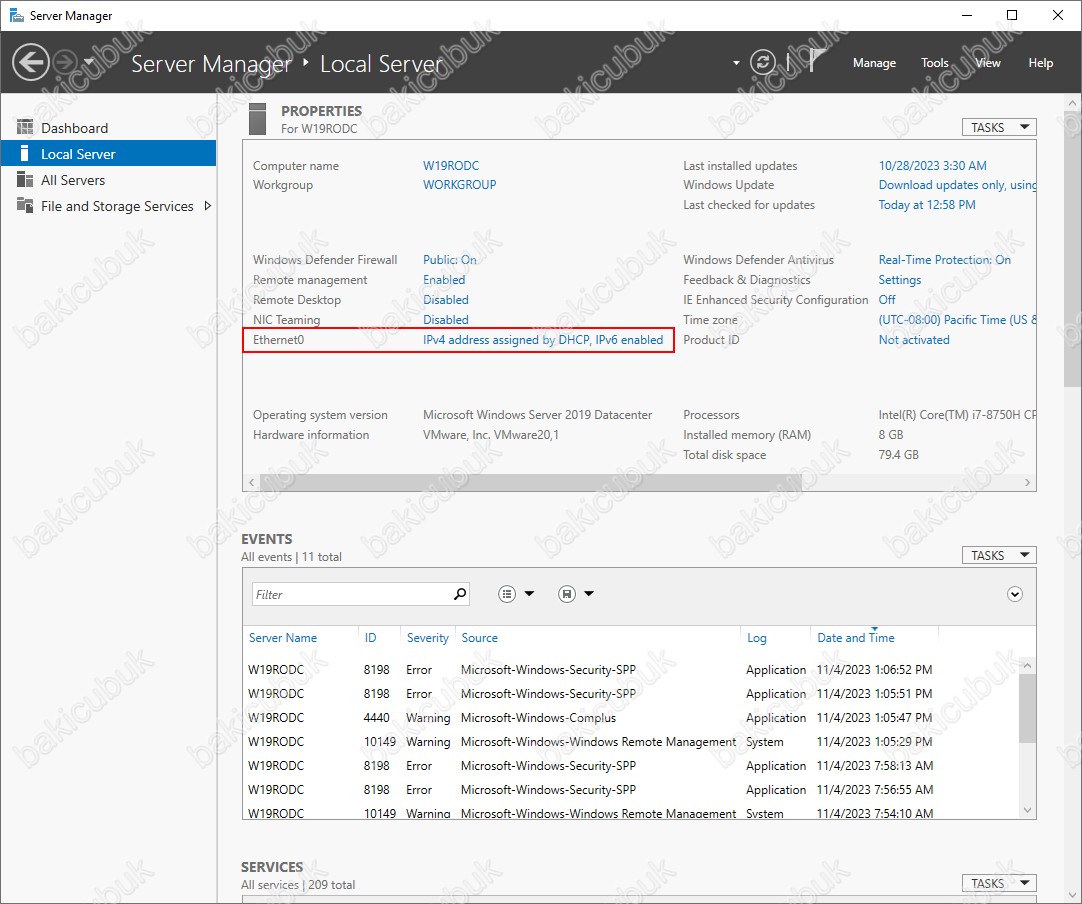This screenshot has width=1082, height=904.
Task: Click the main window vertical scrollbar thumb
Action: coord(1072,248)
